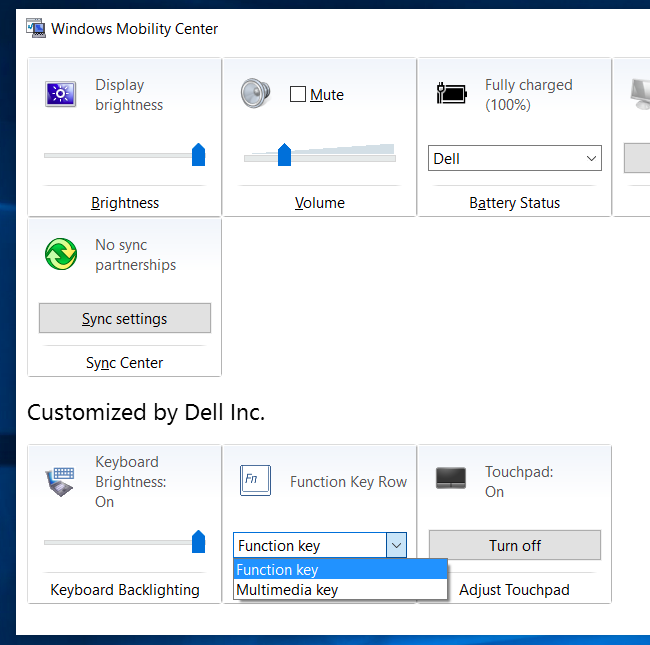This screenshot has width=650, height=645.
Task: Click the volume speaker icon
Action: coord(255,93)
